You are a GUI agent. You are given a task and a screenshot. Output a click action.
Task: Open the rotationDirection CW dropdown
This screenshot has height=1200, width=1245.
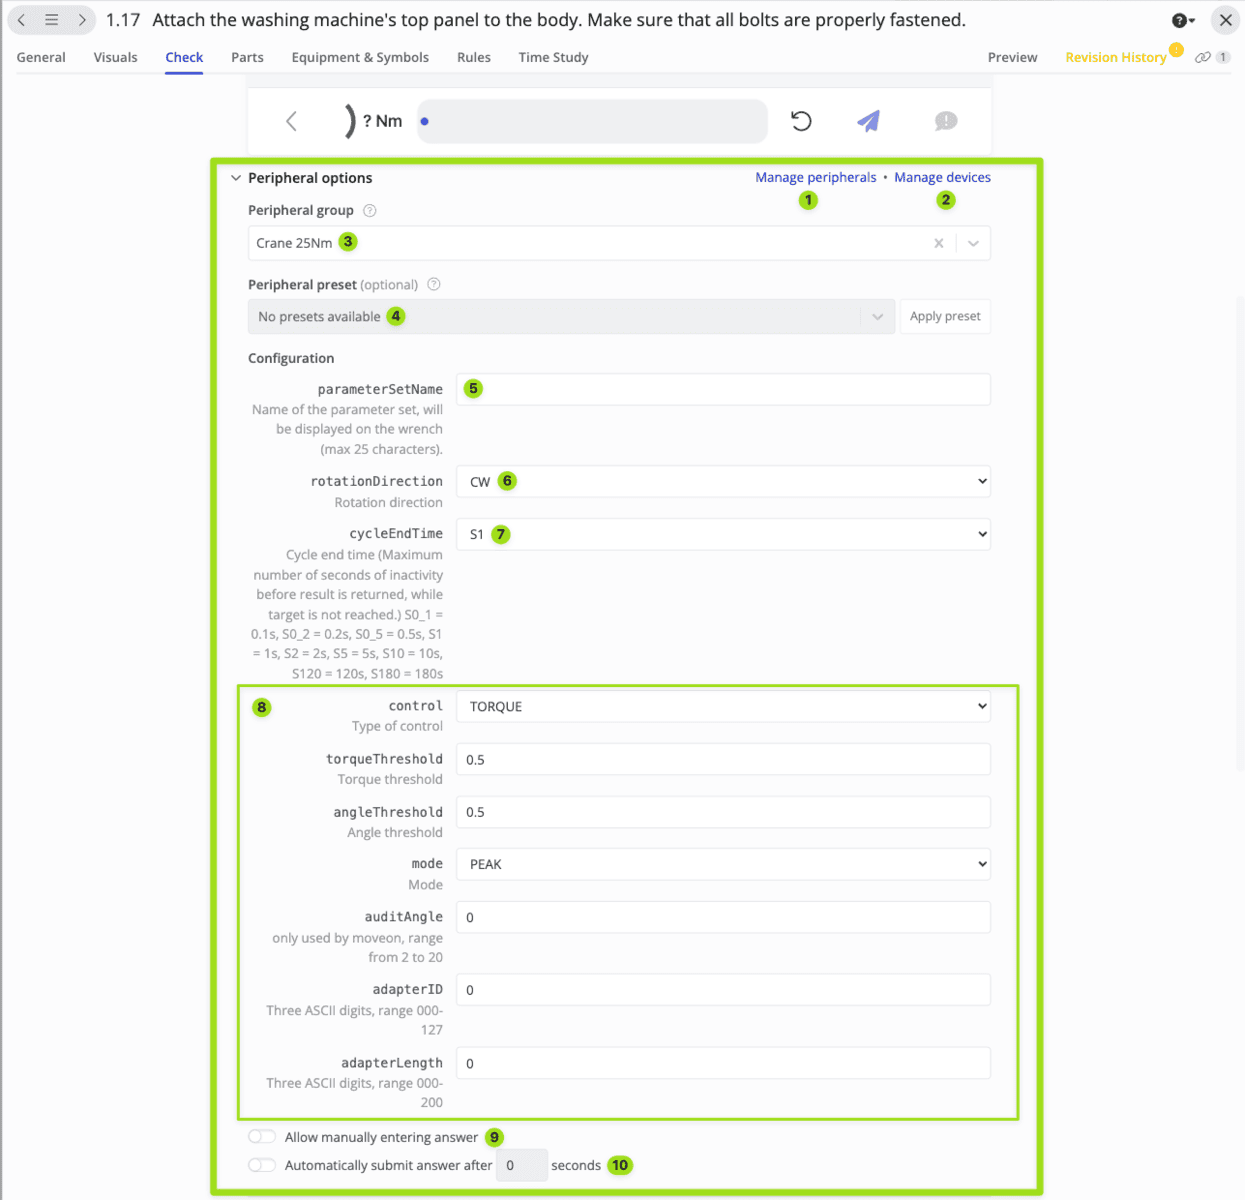click(x=722, y=481)
